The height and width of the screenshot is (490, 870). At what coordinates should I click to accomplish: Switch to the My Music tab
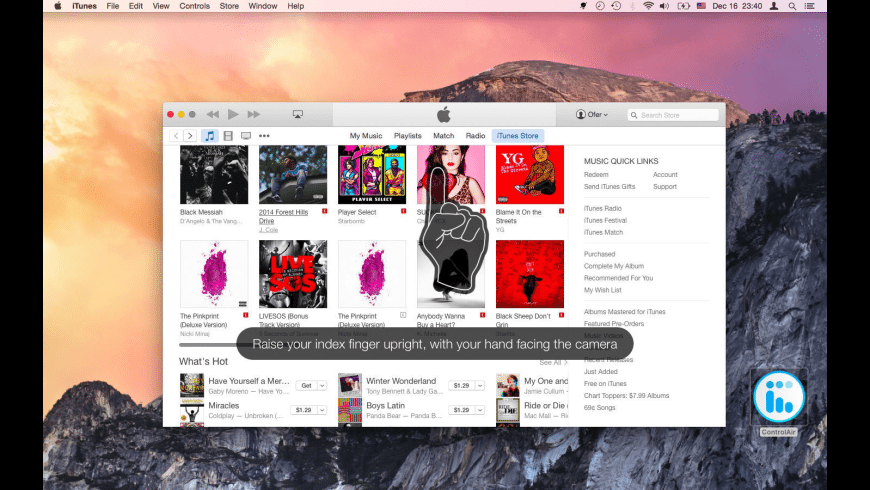click(366, 135)
